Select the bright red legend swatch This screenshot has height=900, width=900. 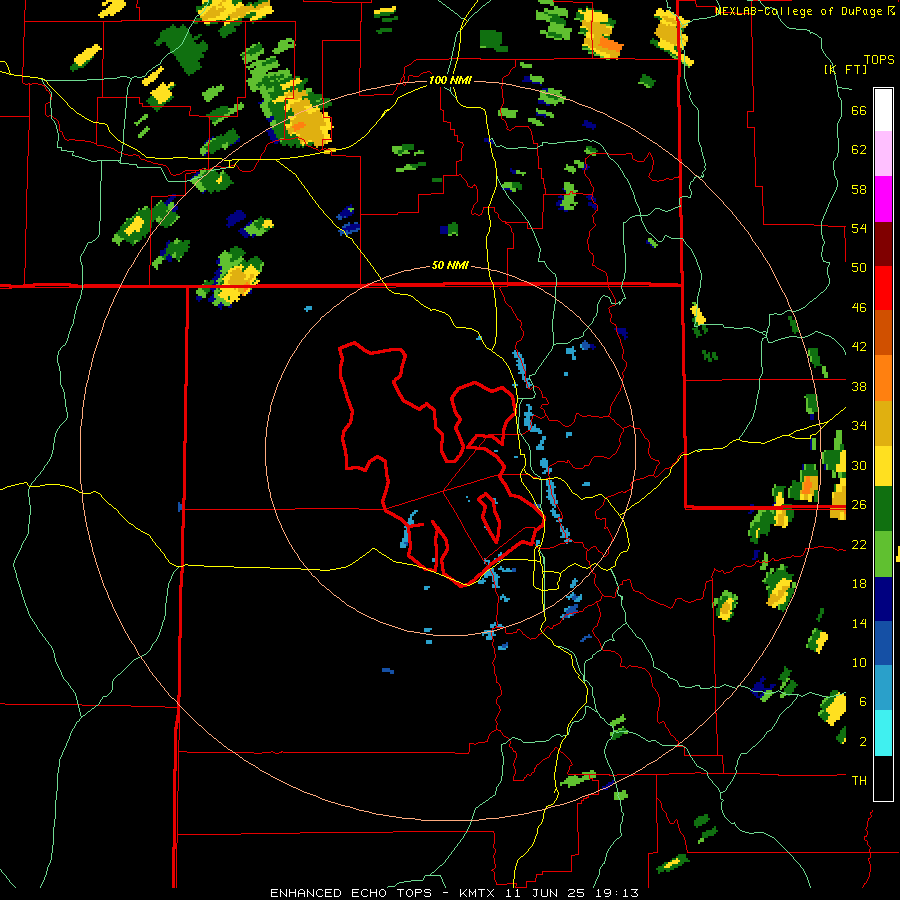[883, 288]
